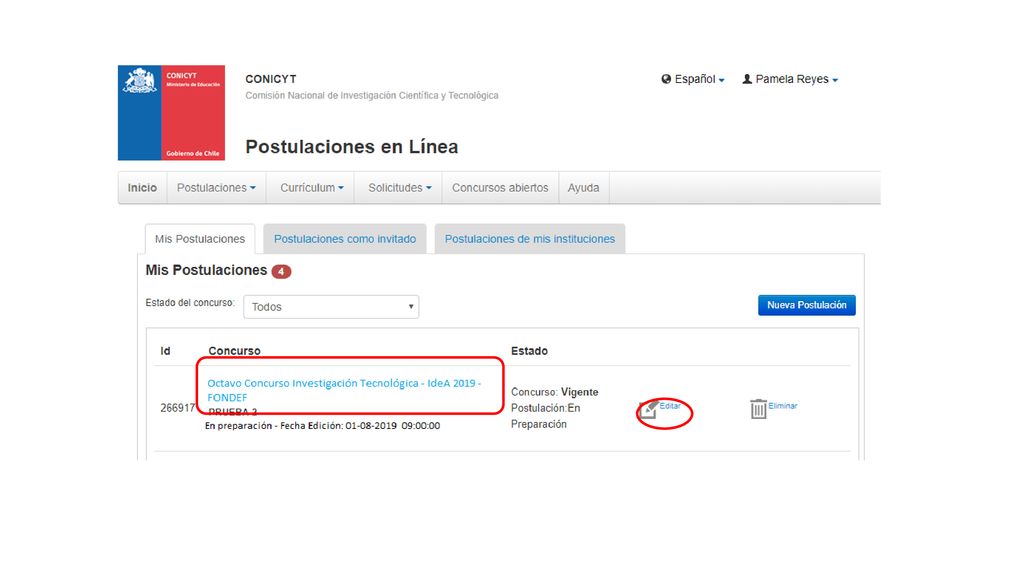Image resolution: width=1024 pixels, height=576 pixels.
Task: Click application id 266917
Action: point(178,408)
